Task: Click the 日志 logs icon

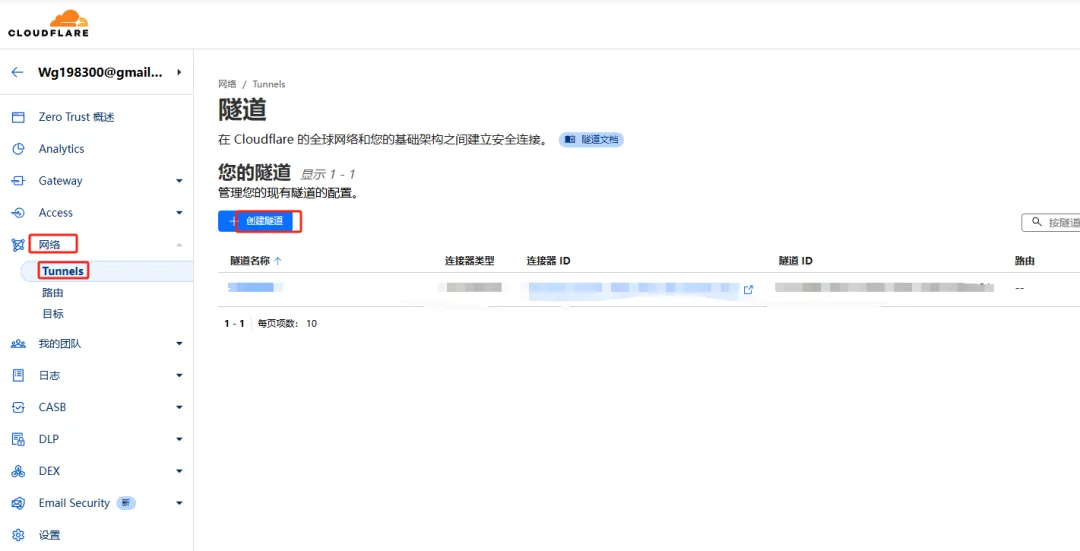Action: click(19, 375)
